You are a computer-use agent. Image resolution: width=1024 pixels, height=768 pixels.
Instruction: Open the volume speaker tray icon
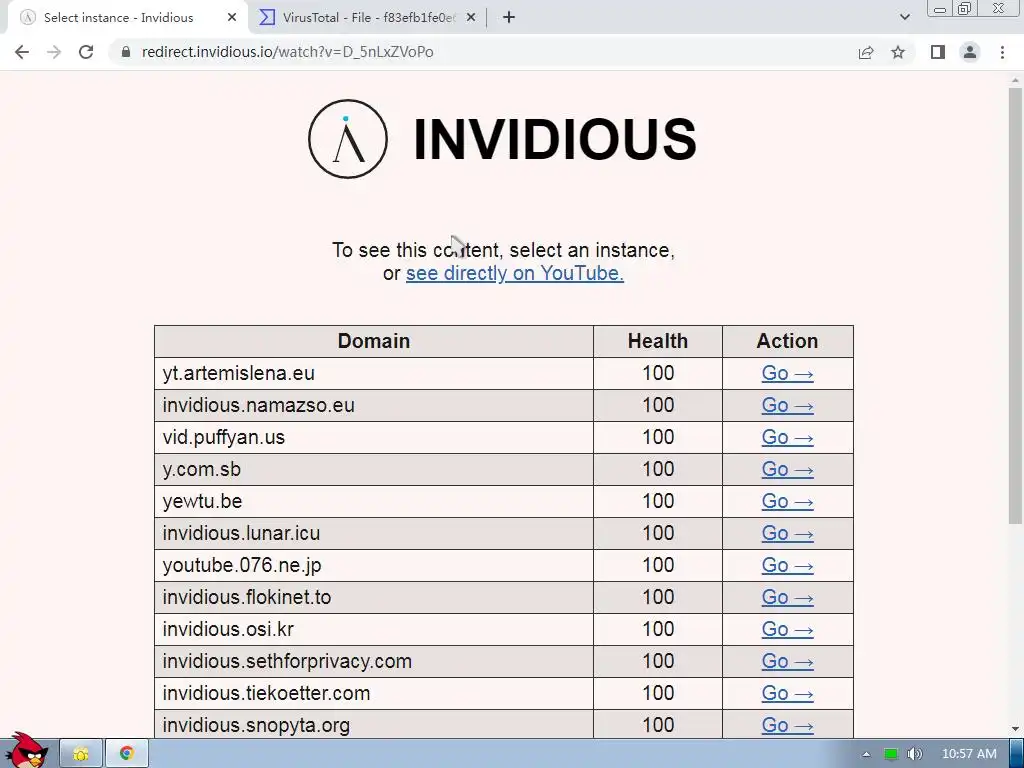tap(915, 754)
